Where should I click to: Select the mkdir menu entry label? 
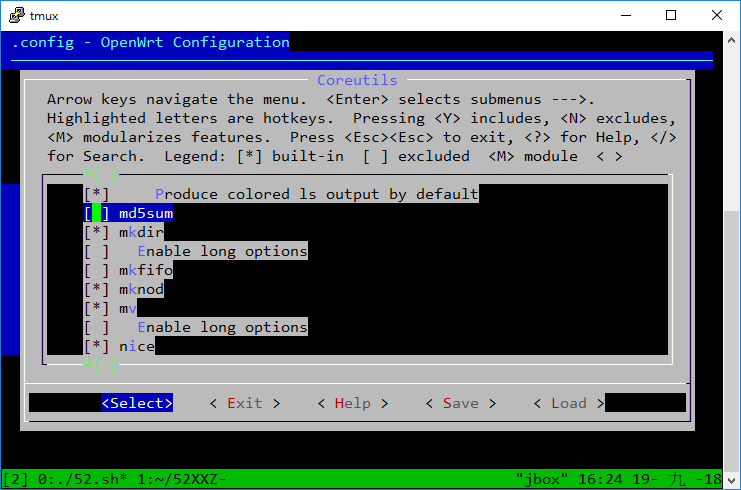pos(141,232)
